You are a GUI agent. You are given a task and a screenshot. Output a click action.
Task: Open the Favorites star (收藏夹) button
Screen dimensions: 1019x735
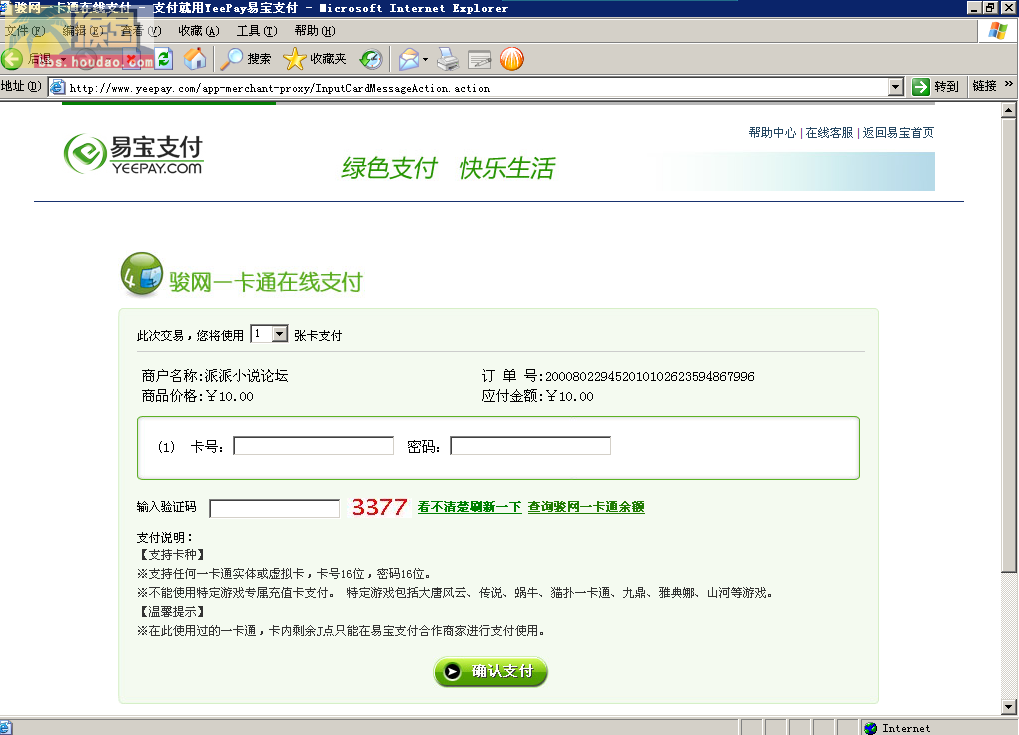coord(315,59)
